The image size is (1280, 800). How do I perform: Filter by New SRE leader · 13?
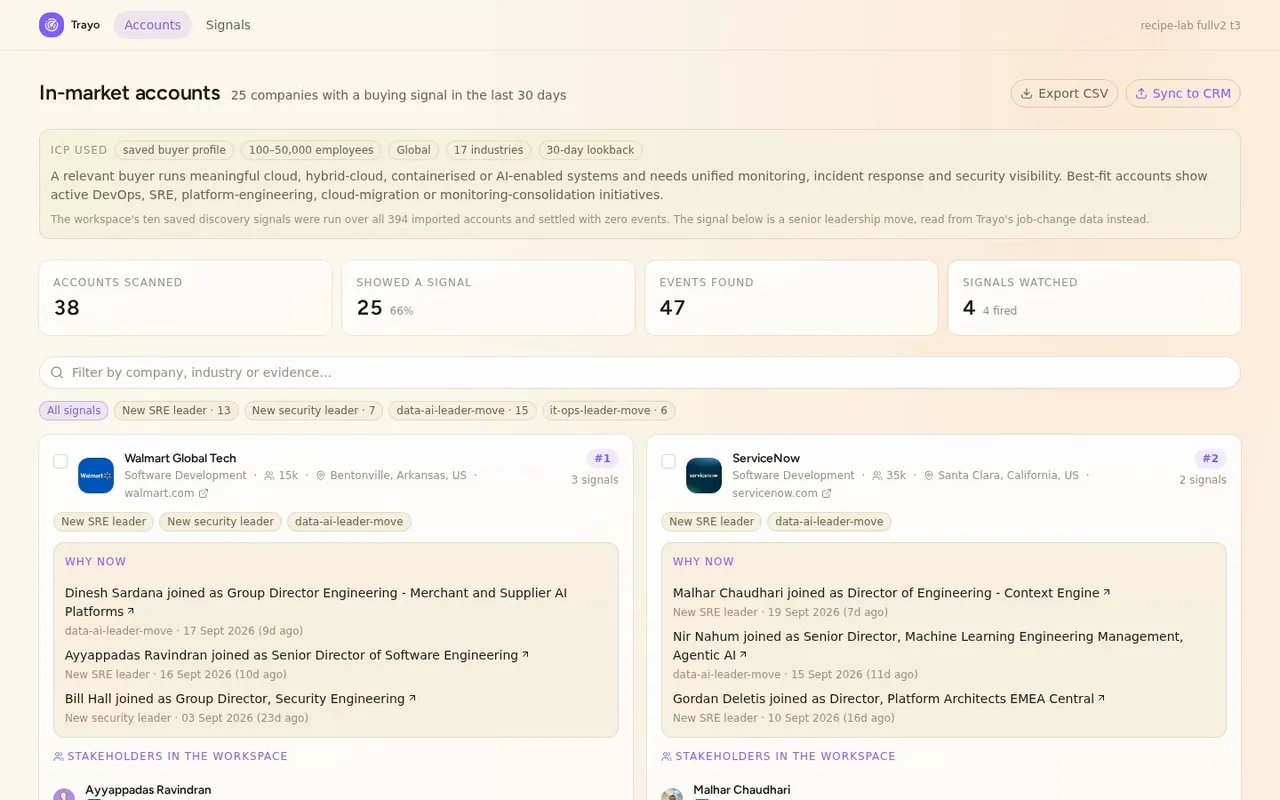coord(176,411)
